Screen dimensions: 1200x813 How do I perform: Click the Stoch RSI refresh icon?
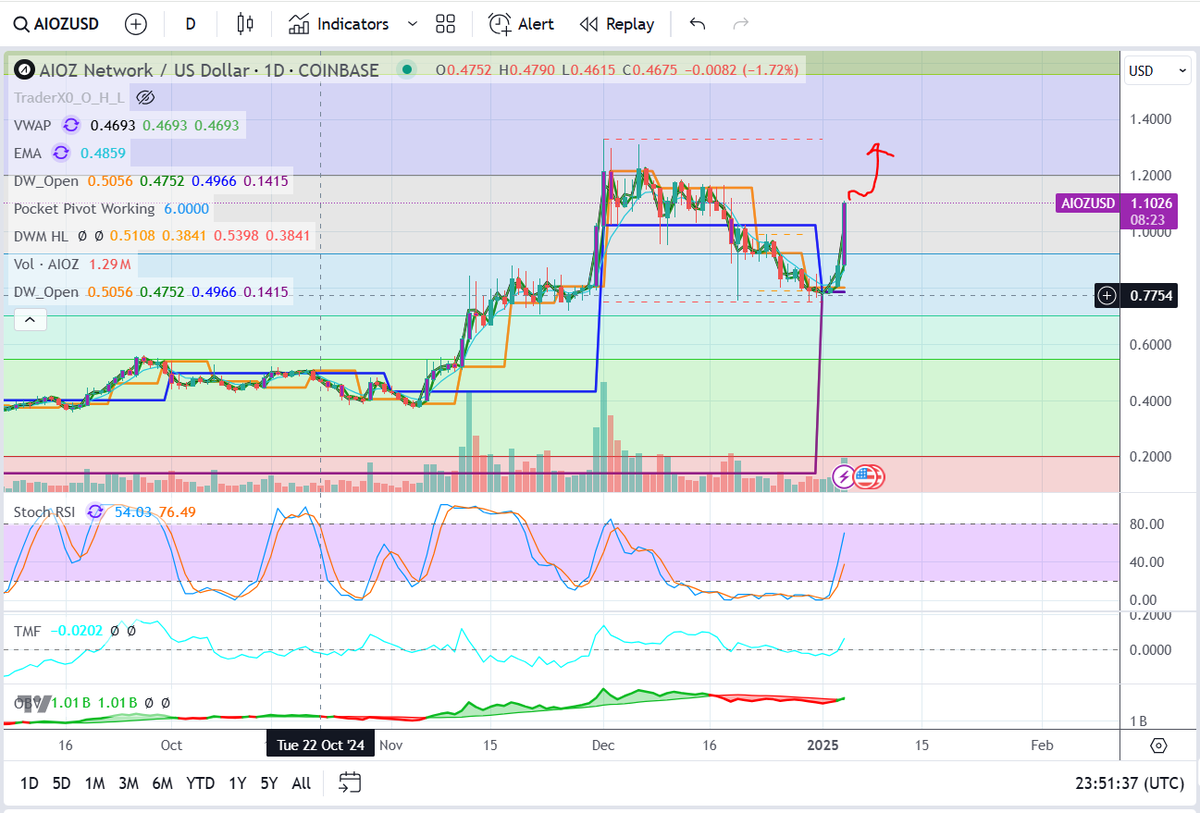click(95, 511)
